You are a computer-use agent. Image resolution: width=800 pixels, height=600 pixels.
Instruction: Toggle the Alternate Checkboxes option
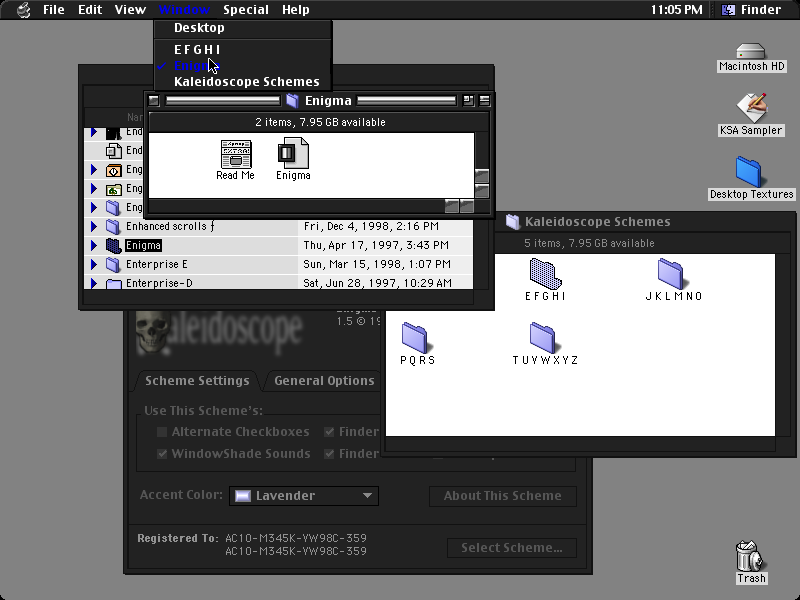[162, 432]
